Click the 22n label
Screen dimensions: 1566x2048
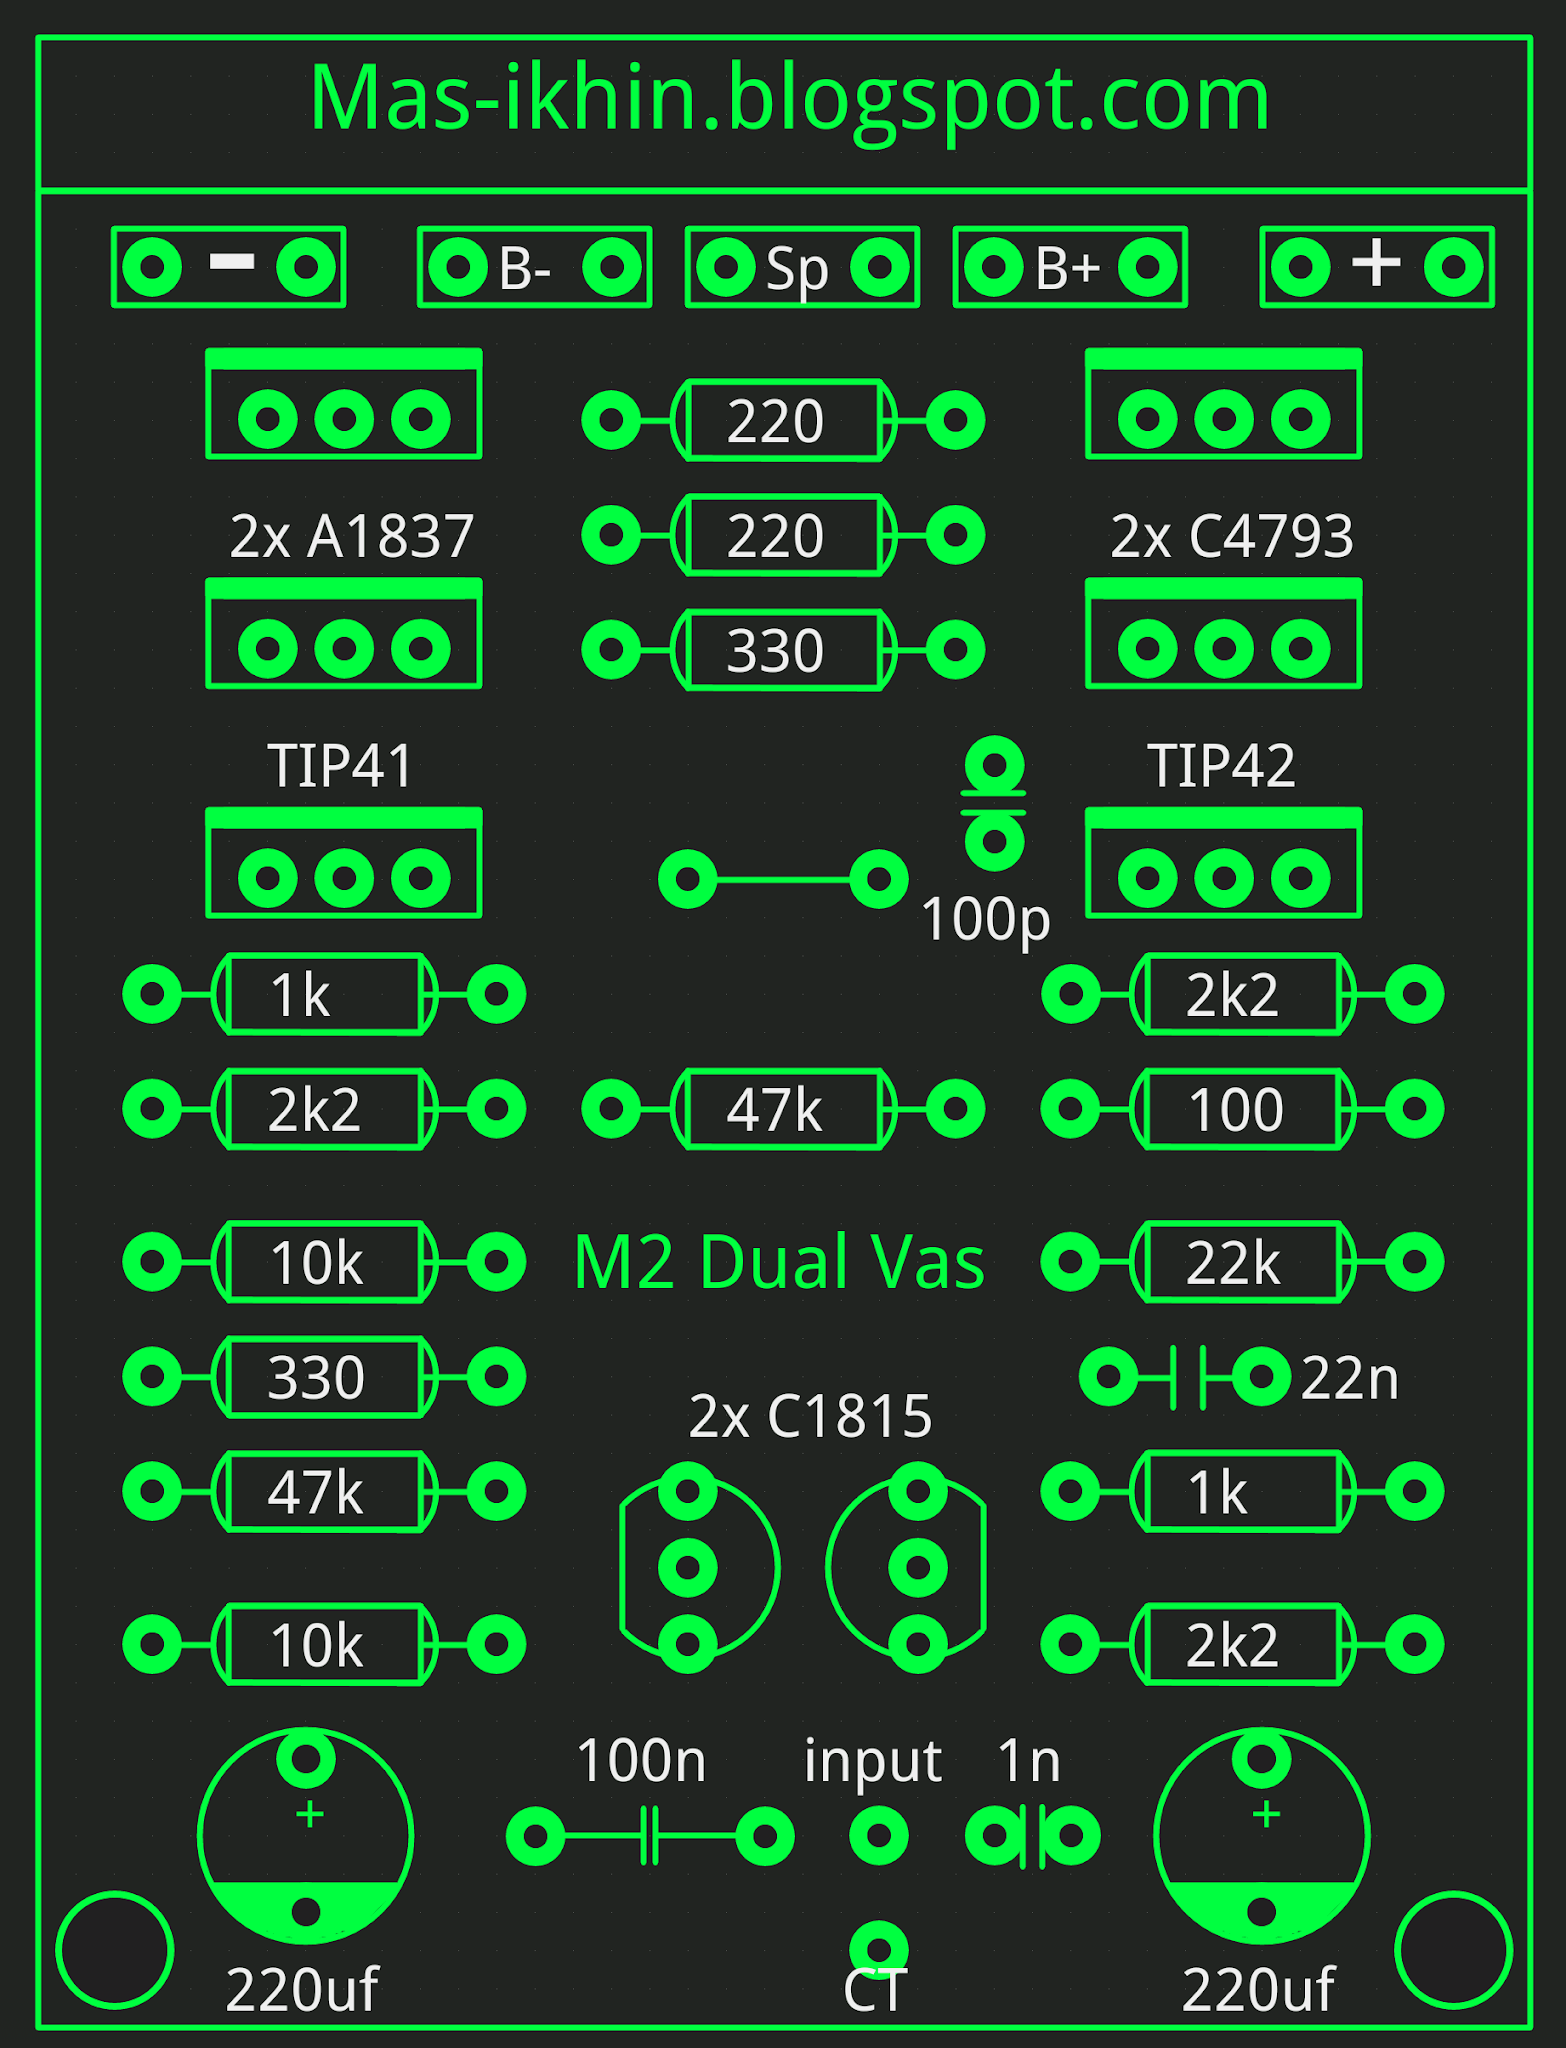click(1349, 1379)
